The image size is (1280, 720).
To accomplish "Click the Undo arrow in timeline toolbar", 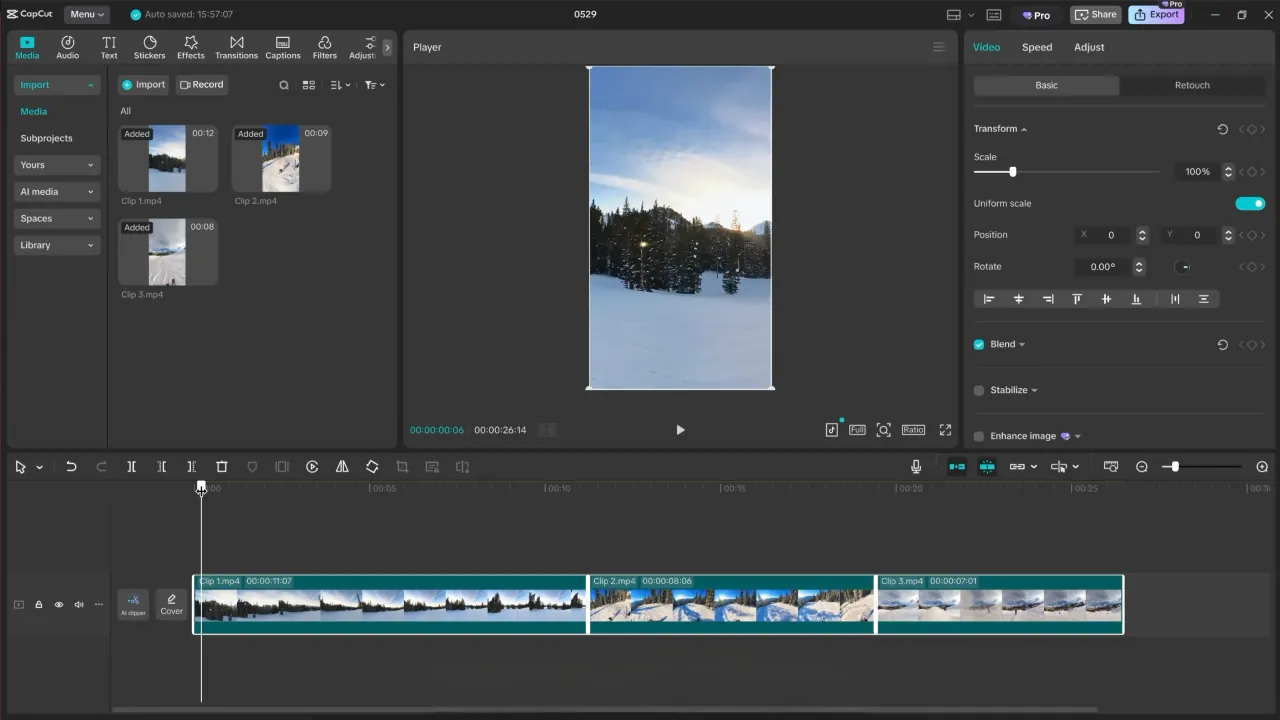I will pyautogui.click(x=71, y=467).
